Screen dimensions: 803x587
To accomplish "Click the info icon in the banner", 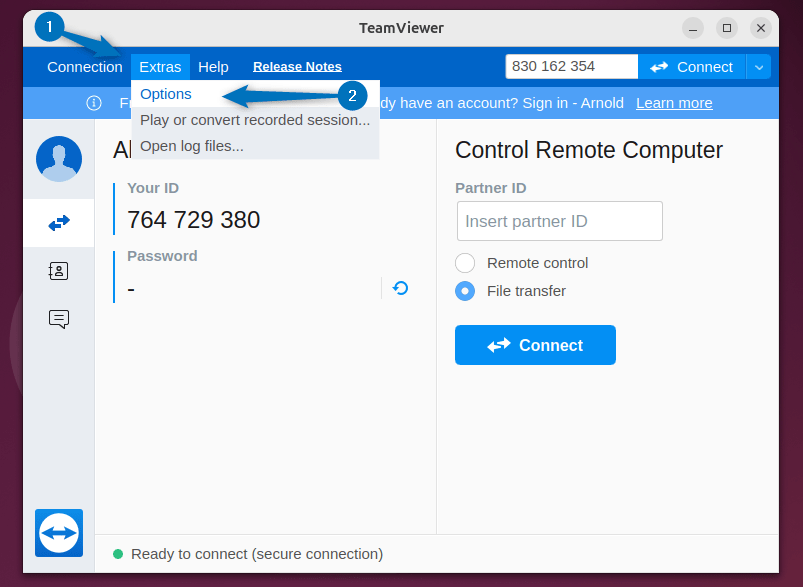I will 93,103.
